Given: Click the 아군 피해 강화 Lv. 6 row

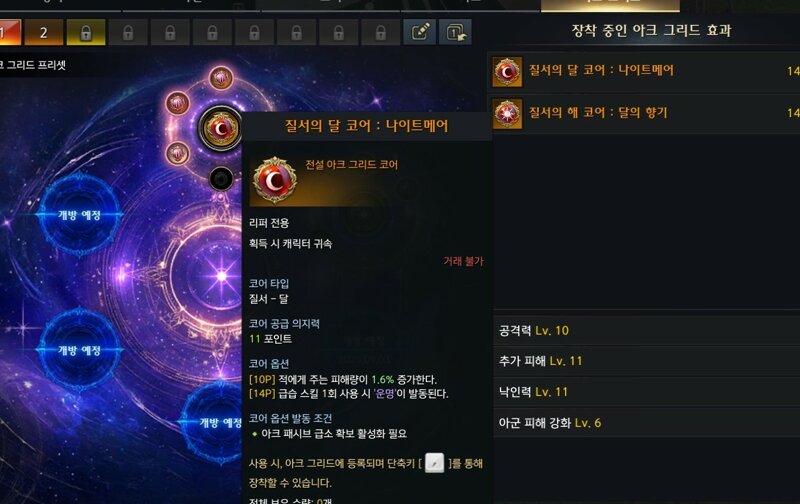Looking at the screenshot, I should pyautogui.click(x=646, y=422).
